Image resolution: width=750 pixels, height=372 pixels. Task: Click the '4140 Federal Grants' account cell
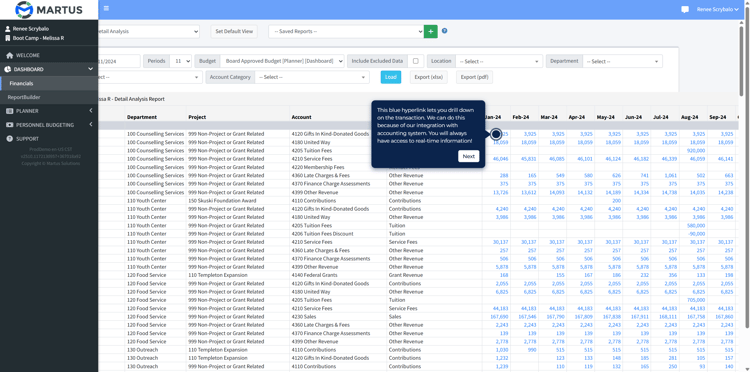[314, 275]
